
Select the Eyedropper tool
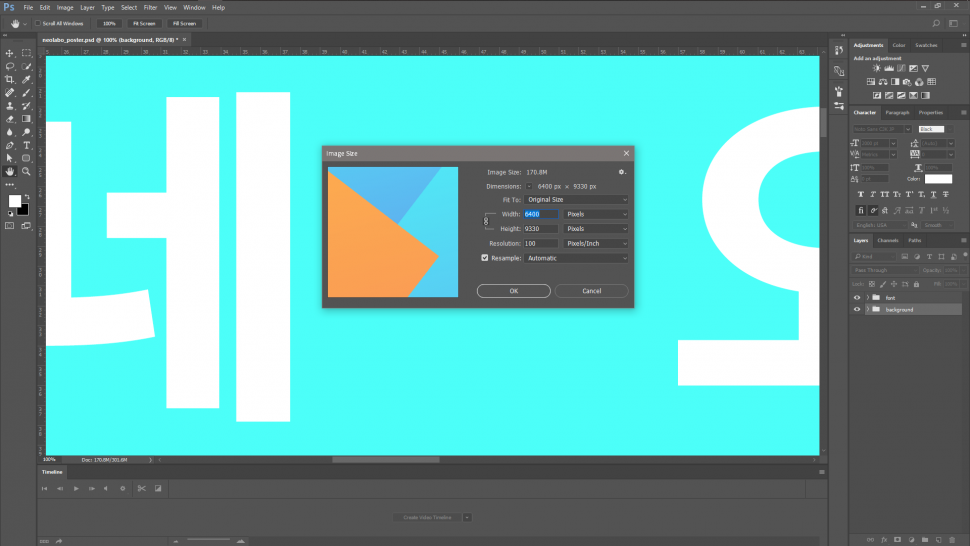[x=26, y=80]
